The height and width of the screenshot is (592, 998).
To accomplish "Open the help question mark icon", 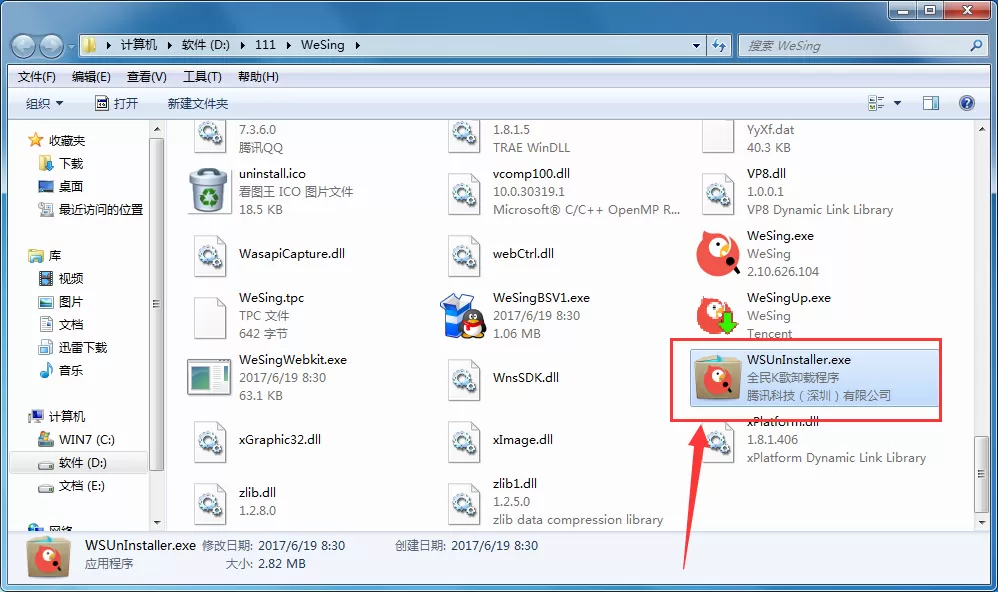I will click(966, 103).
